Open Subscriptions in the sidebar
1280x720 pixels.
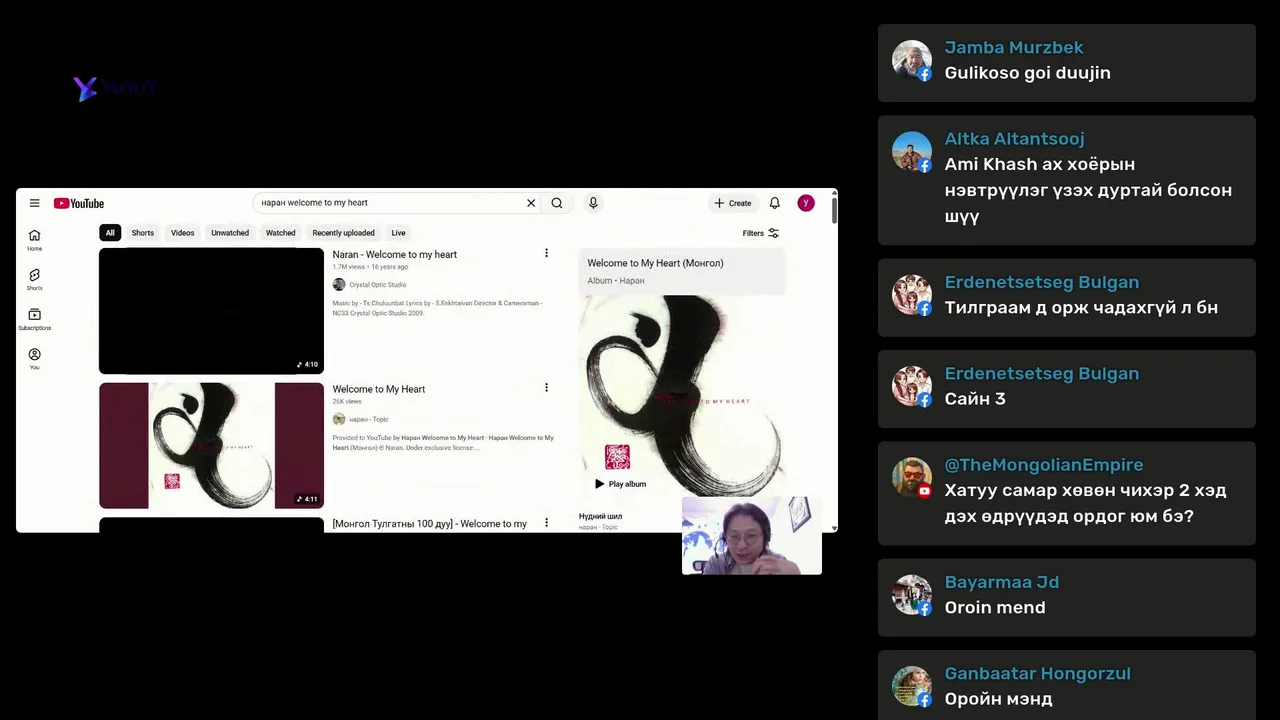(x=34, y=319)
